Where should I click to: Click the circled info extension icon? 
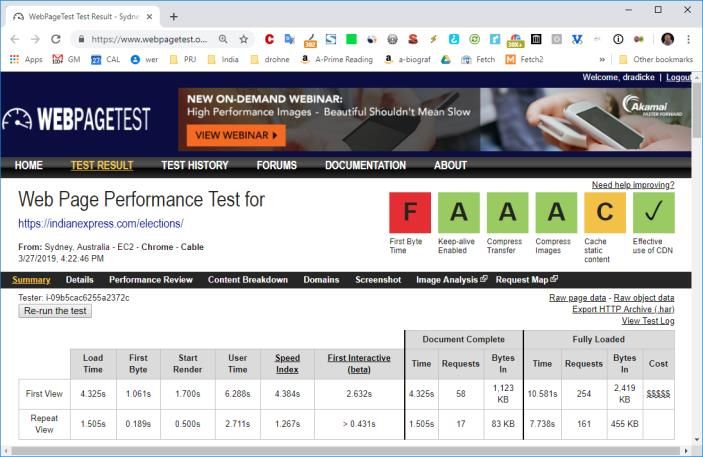(x=618, y=39)
